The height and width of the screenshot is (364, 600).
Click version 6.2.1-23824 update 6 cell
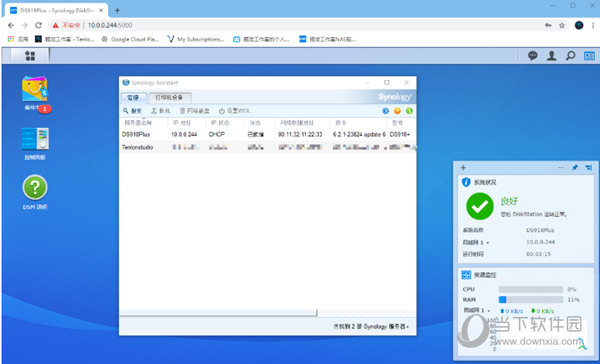click(x=359, y=134)
